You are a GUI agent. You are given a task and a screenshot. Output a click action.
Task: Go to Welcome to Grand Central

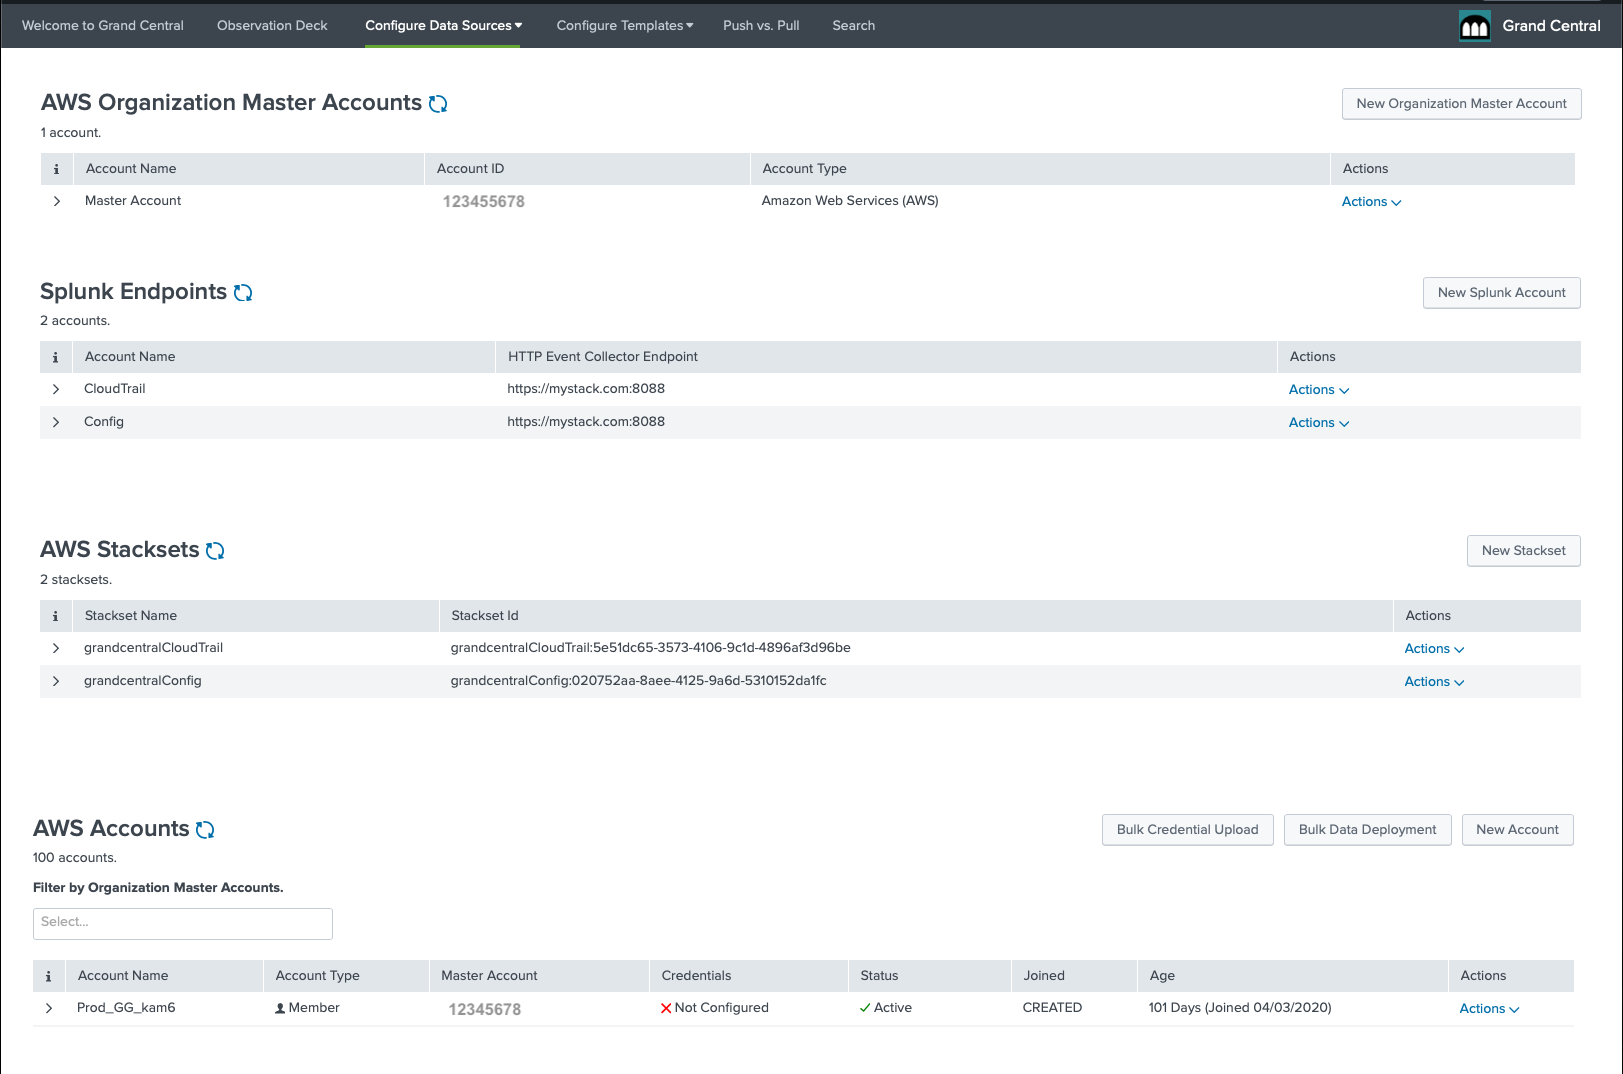[103, 26]
